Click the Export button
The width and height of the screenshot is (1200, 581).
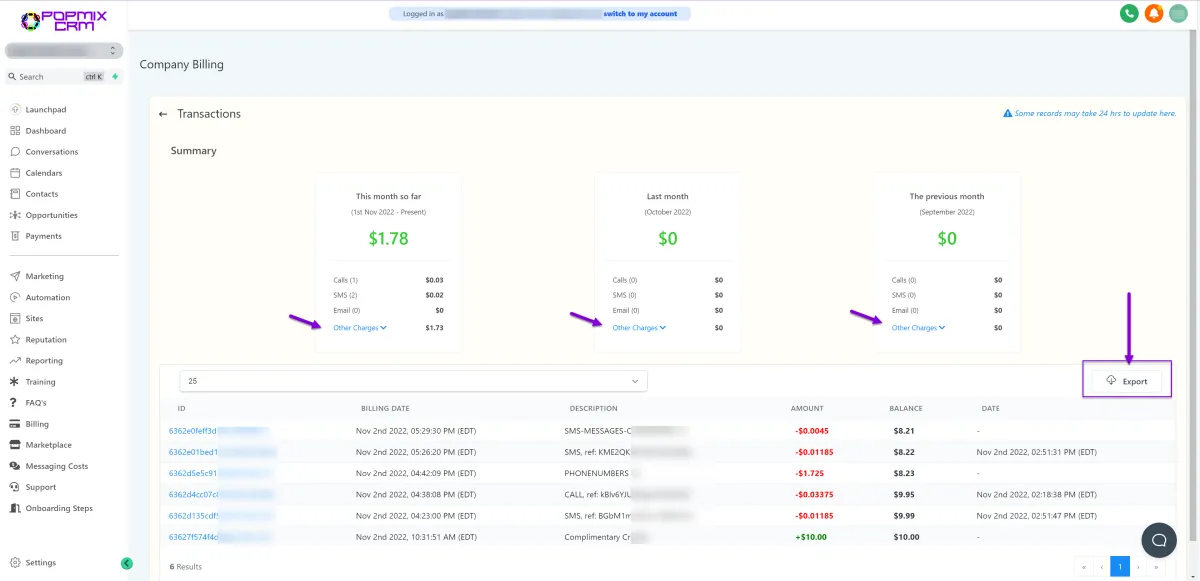coord(1126,381)
